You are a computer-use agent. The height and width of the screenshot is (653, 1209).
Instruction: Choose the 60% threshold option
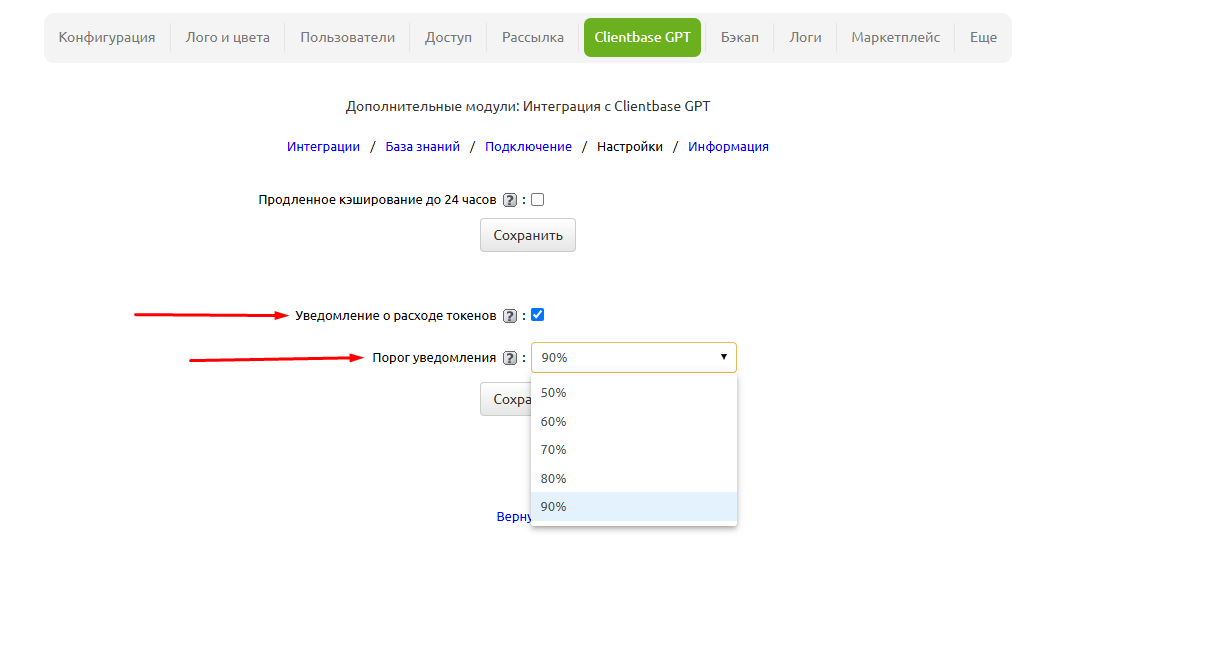[x=634, y=421]
